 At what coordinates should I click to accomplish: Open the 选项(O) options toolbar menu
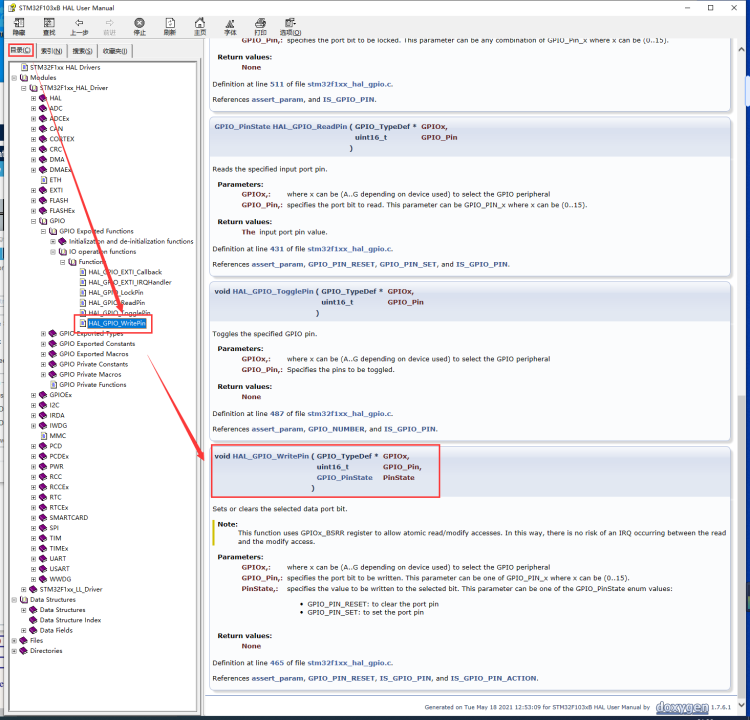pyautogui.click(x=290, y=26)
